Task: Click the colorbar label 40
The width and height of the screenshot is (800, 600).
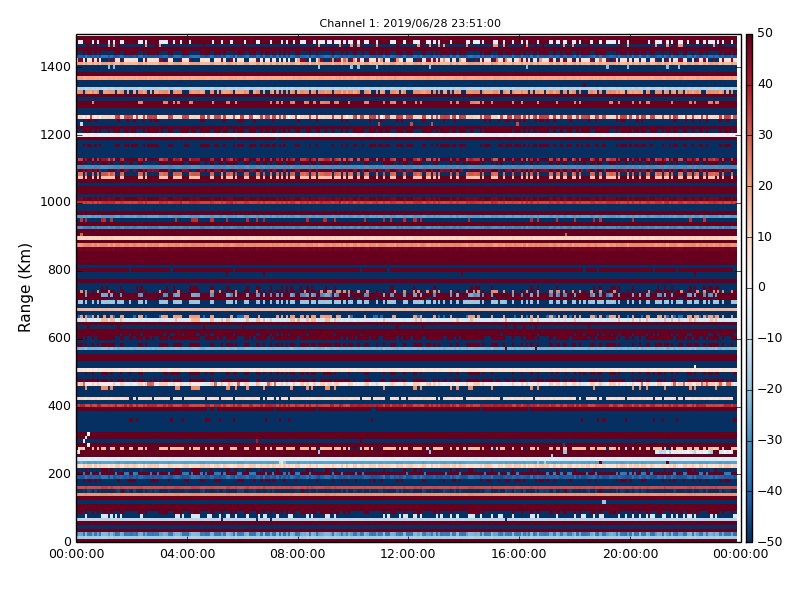Action: 765,84
